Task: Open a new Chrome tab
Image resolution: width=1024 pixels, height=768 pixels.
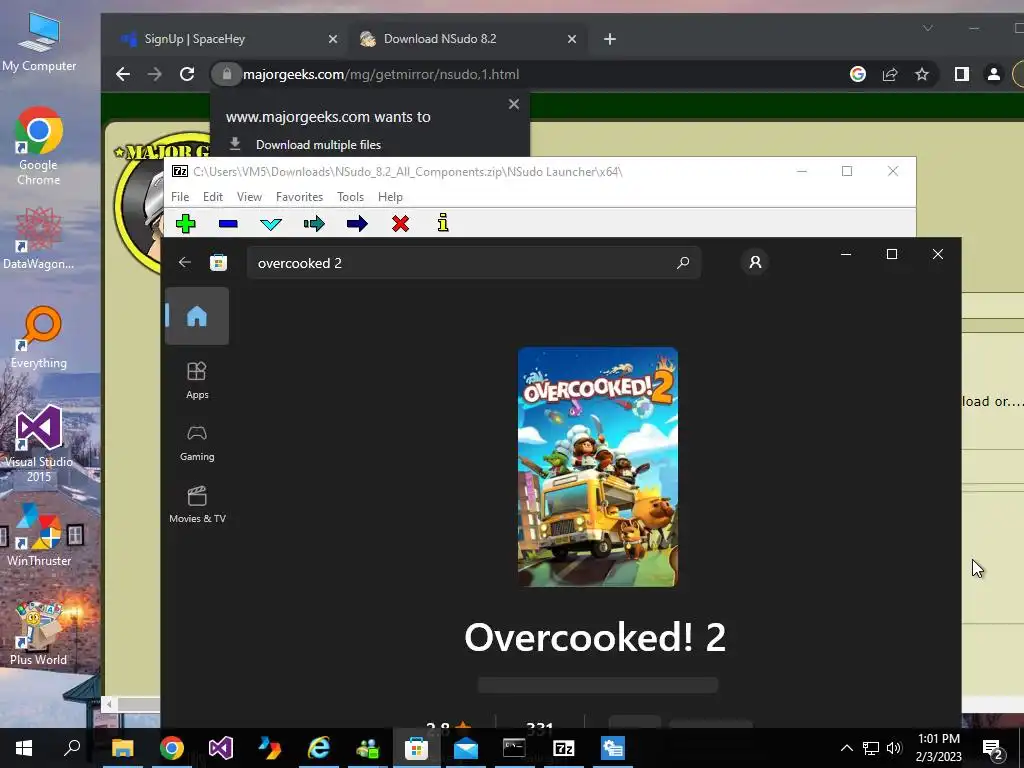Action: coord(609,39)
